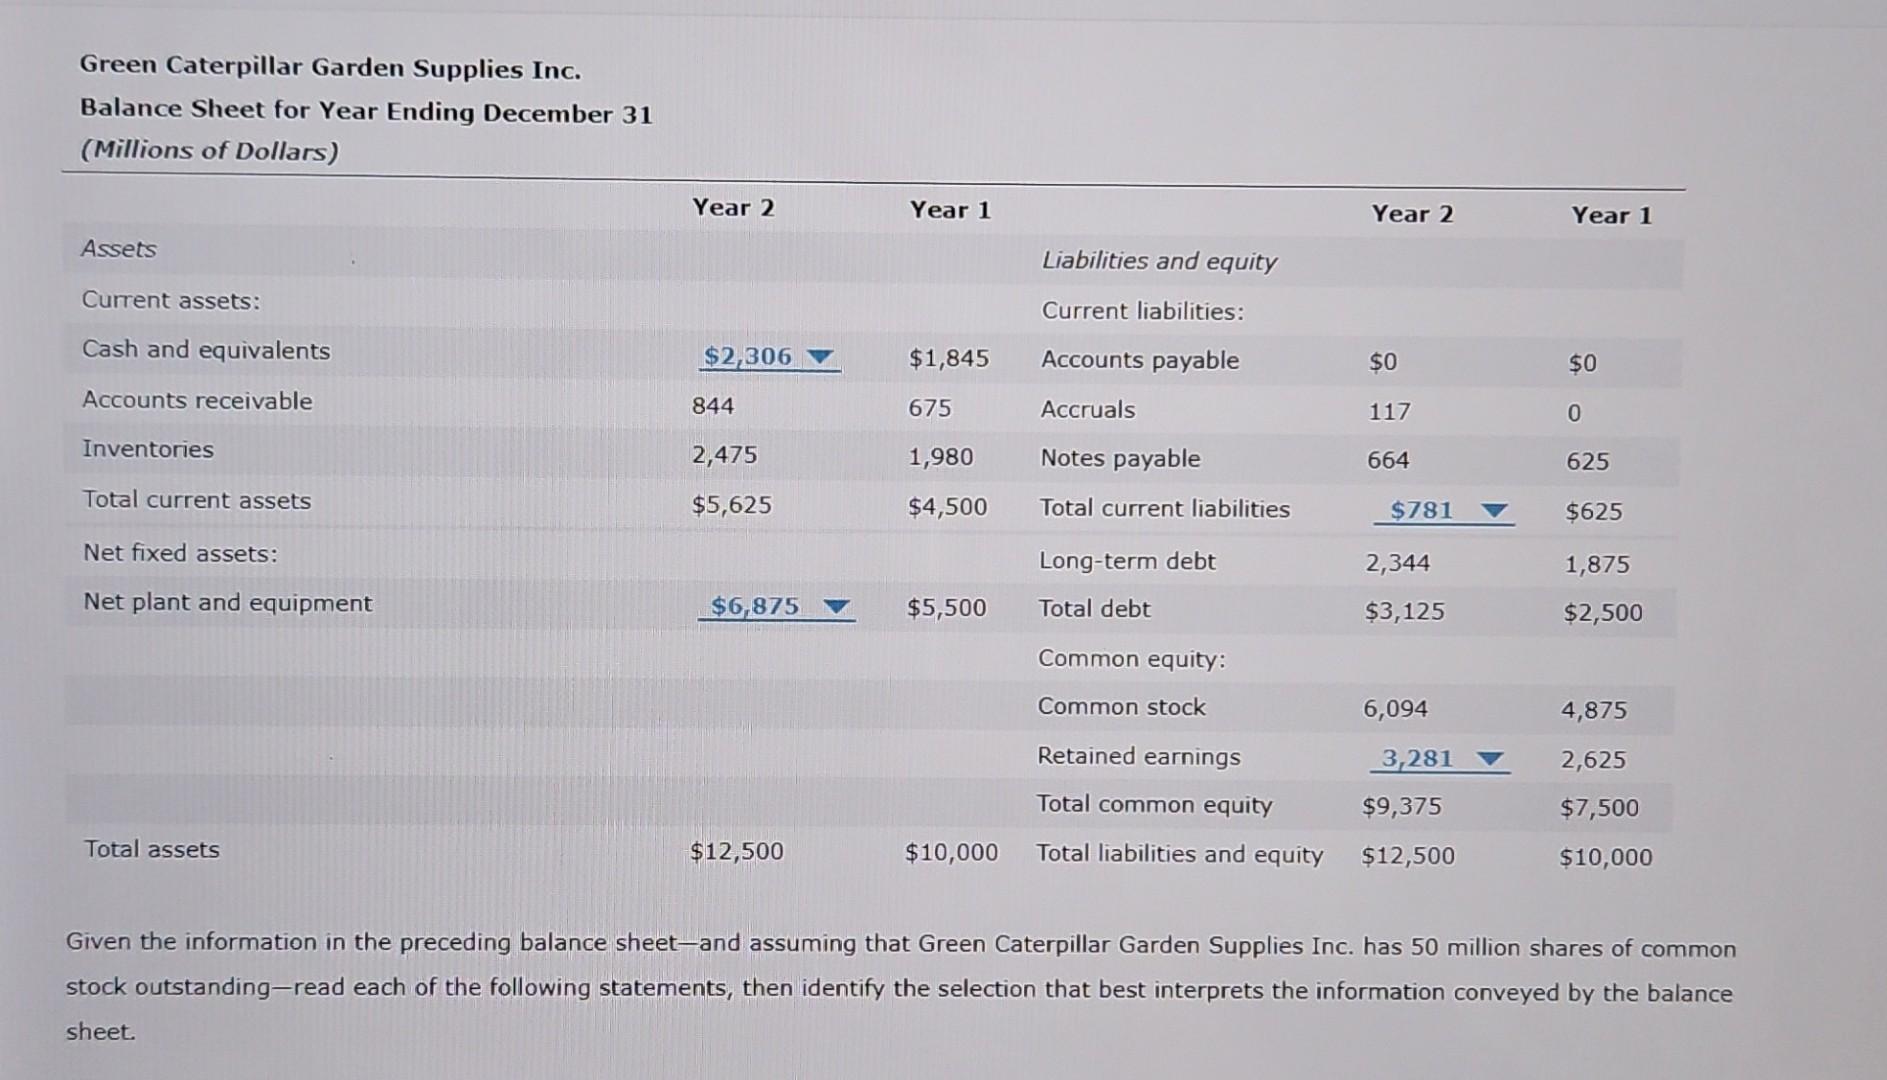Click the Accruals row label
Screen dimensions: 1887x1080
tap(1088, 410)
